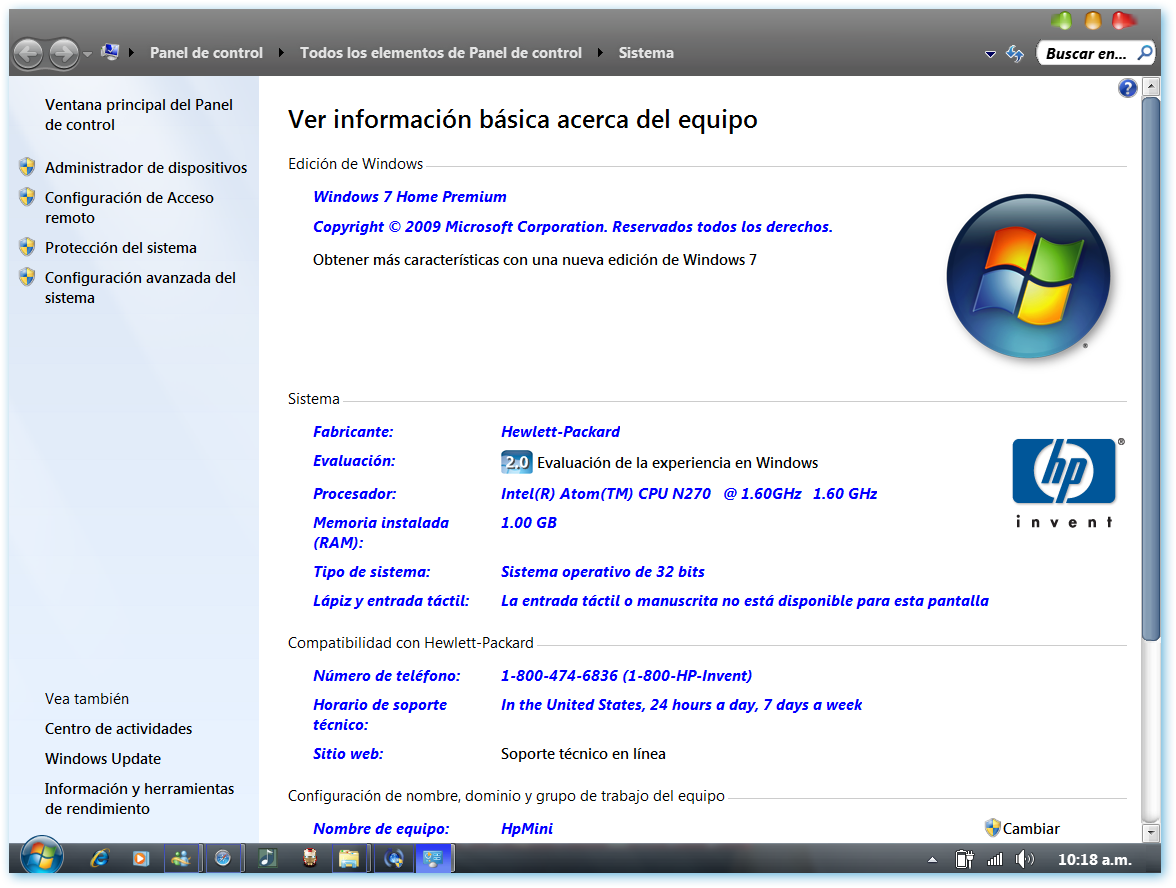Click the 2.0 experience score badge

516,462
